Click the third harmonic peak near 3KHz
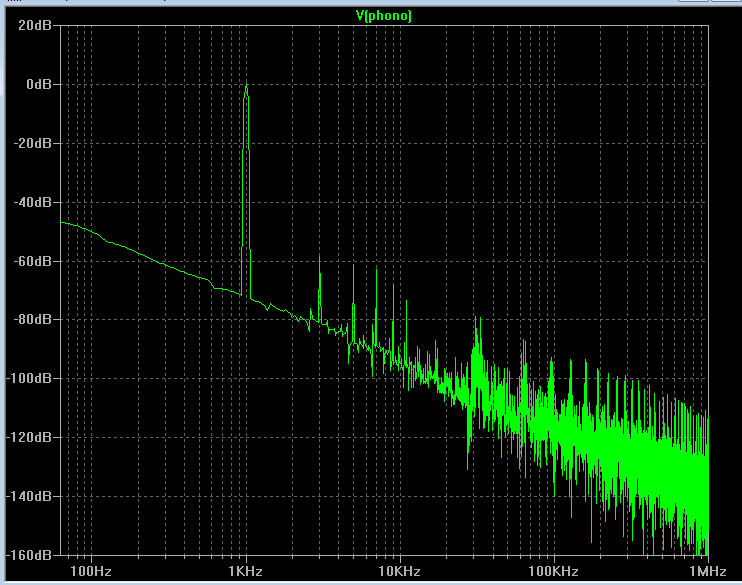 tap(319, 257)
